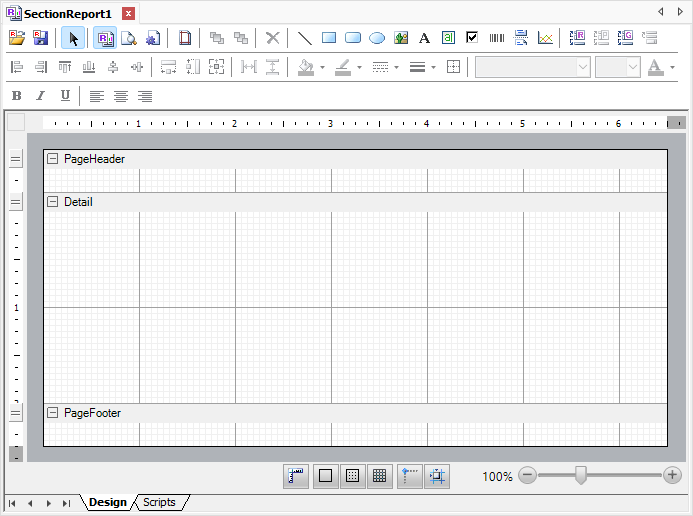This screenshot has height=516, width=693.
Task: Select the Barcode control tool
Action: click(497, 38)
